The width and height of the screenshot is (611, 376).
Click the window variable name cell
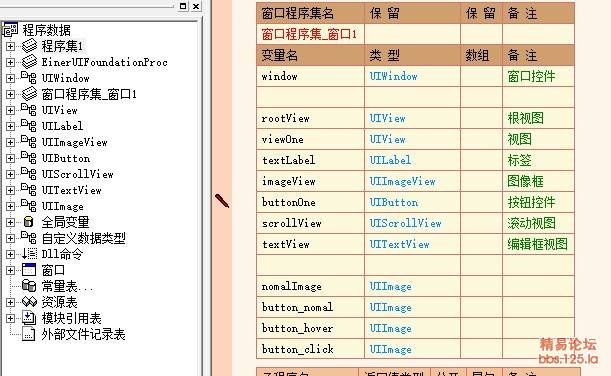tap(311, 76)
